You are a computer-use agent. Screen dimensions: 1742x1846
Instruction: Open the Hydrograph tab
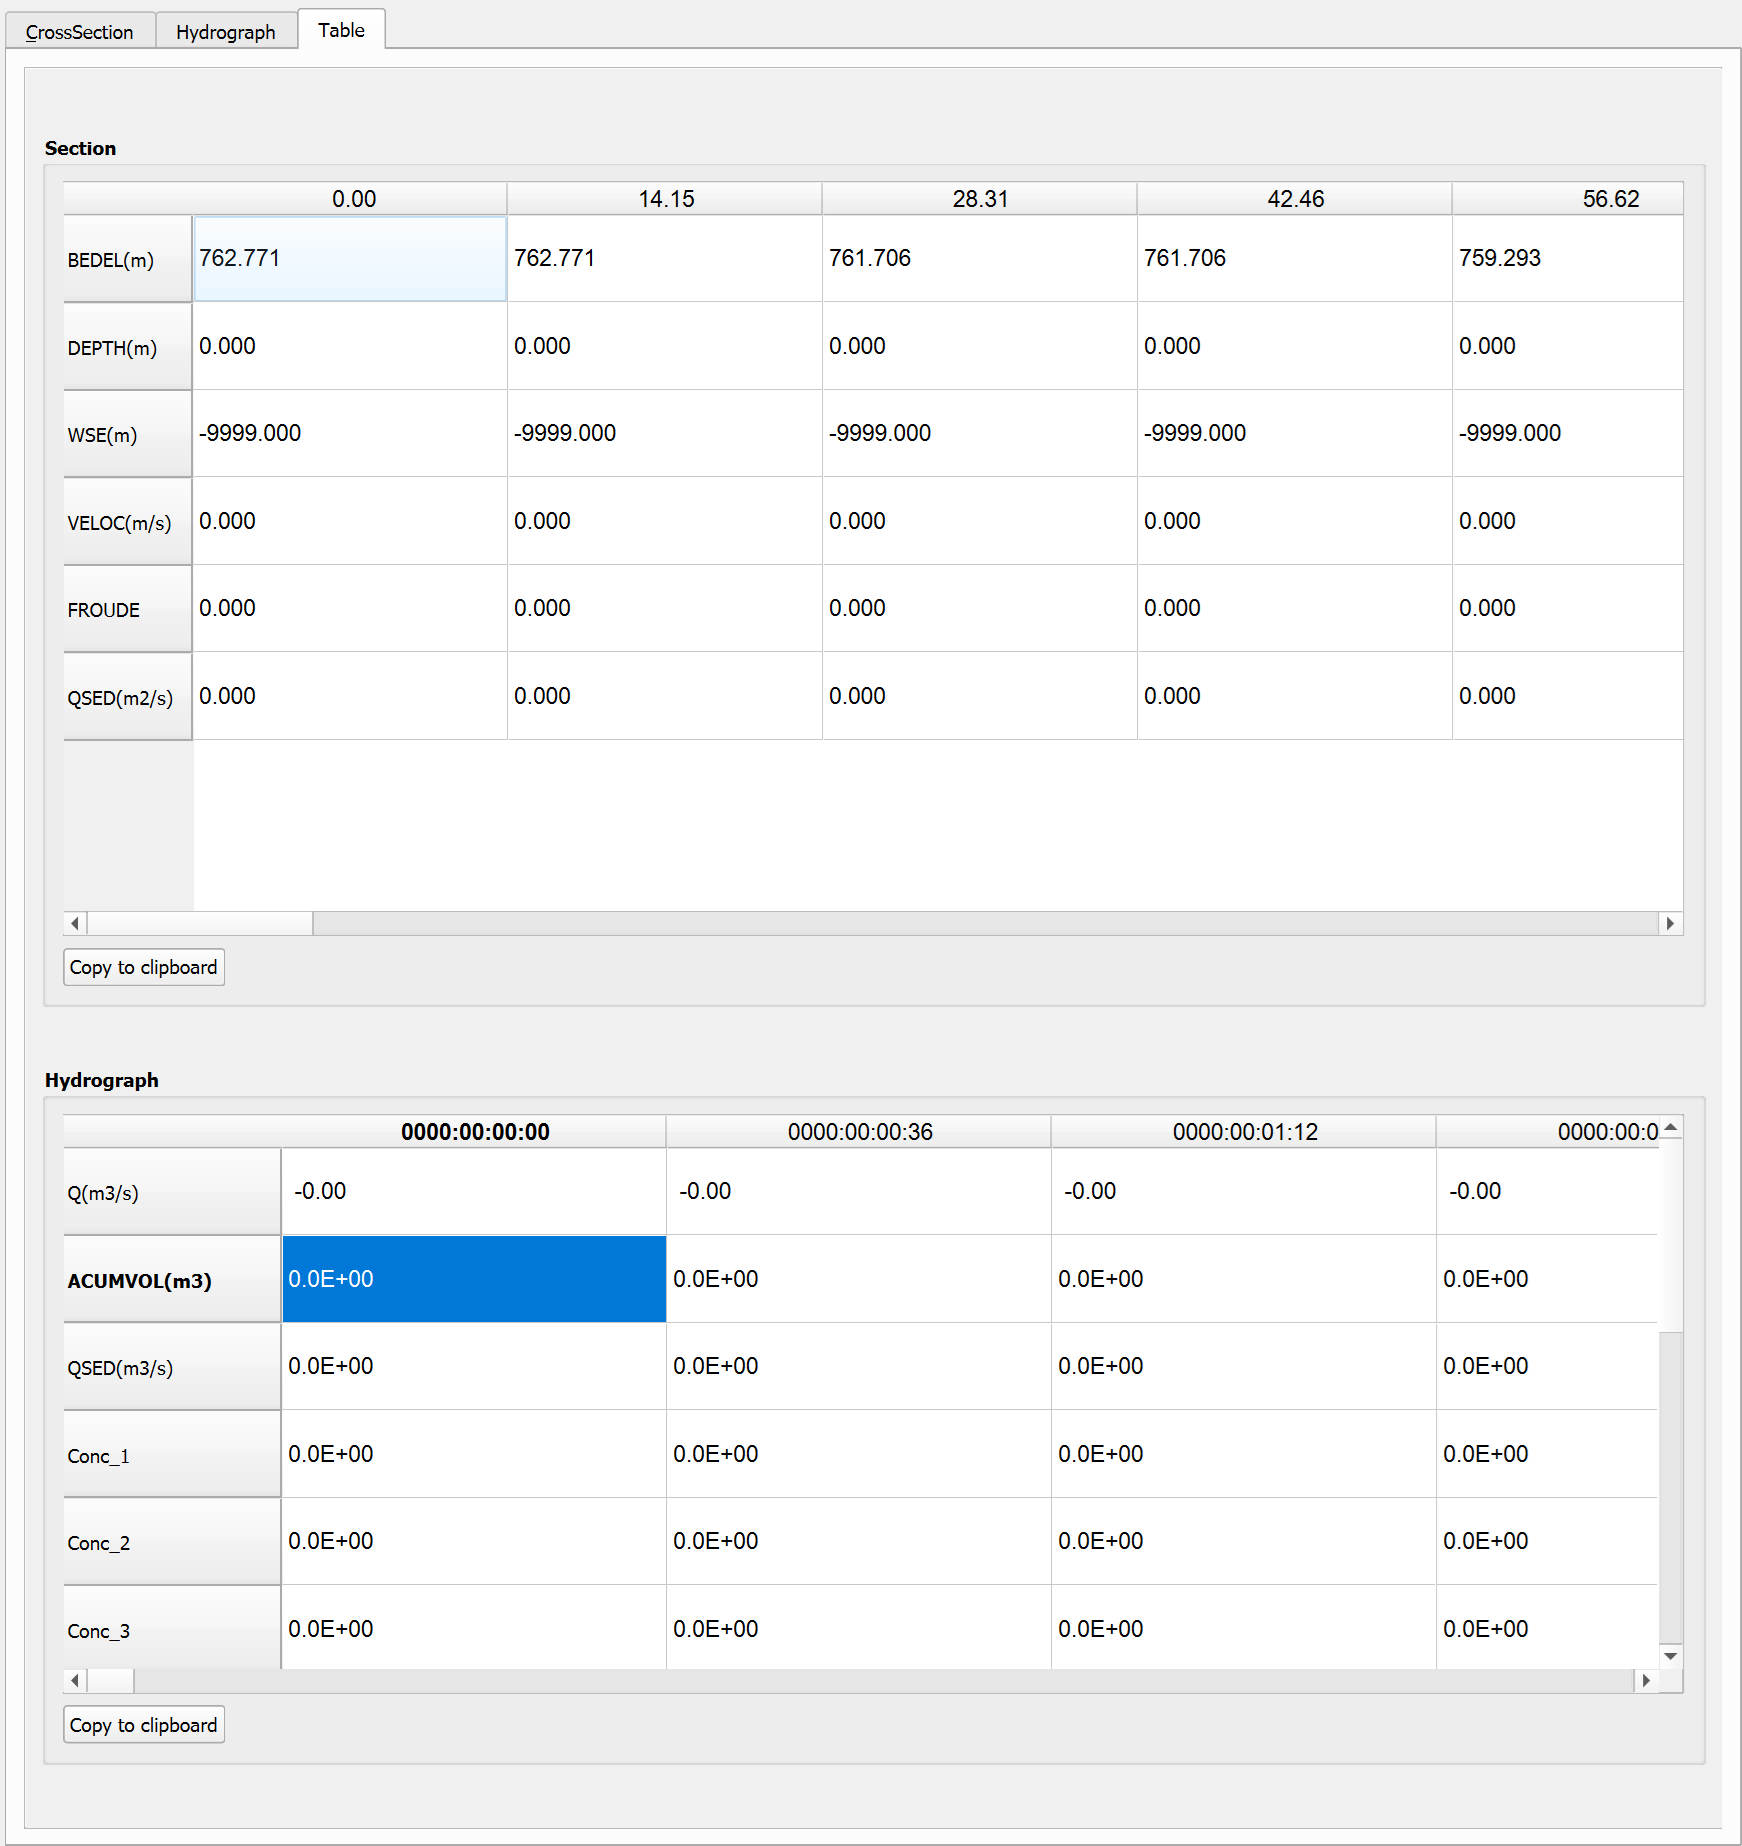[226, 32]
